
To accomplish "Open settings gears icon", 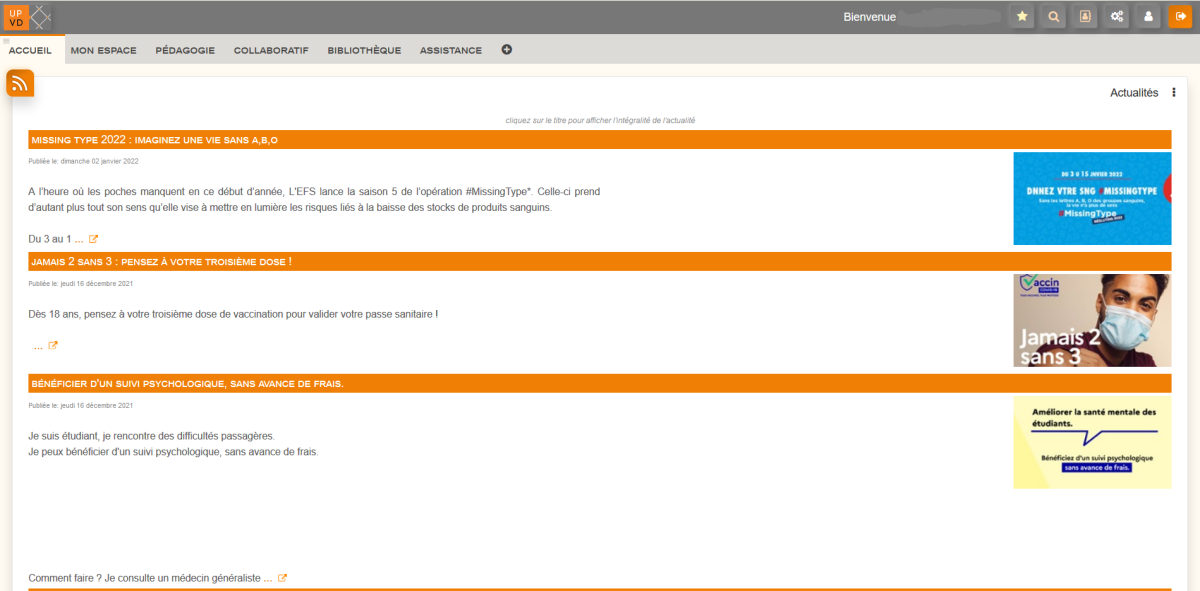I will click(x=1117, y=16).
